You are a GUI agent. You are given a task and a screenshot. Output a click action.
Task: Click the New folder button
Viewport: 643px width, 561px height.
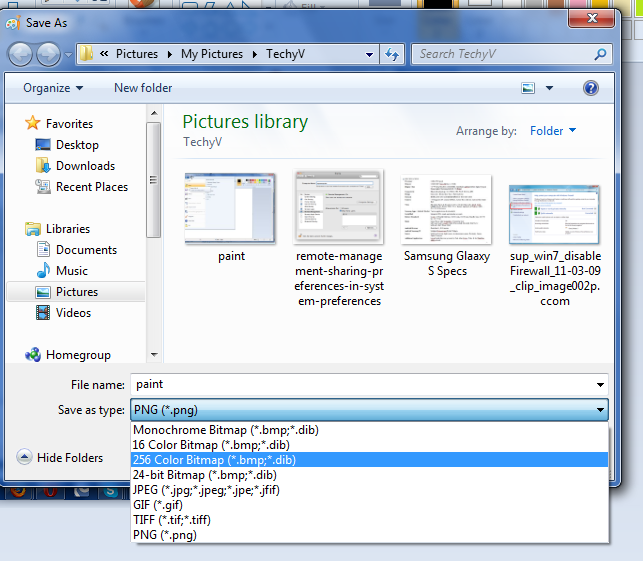coord(143,88)
